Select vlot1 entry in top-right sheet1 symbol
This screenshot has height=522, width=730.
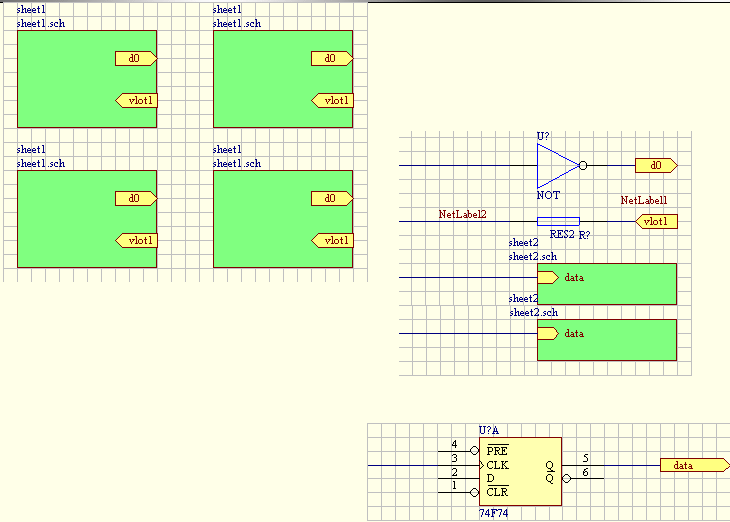coord(332,100)
